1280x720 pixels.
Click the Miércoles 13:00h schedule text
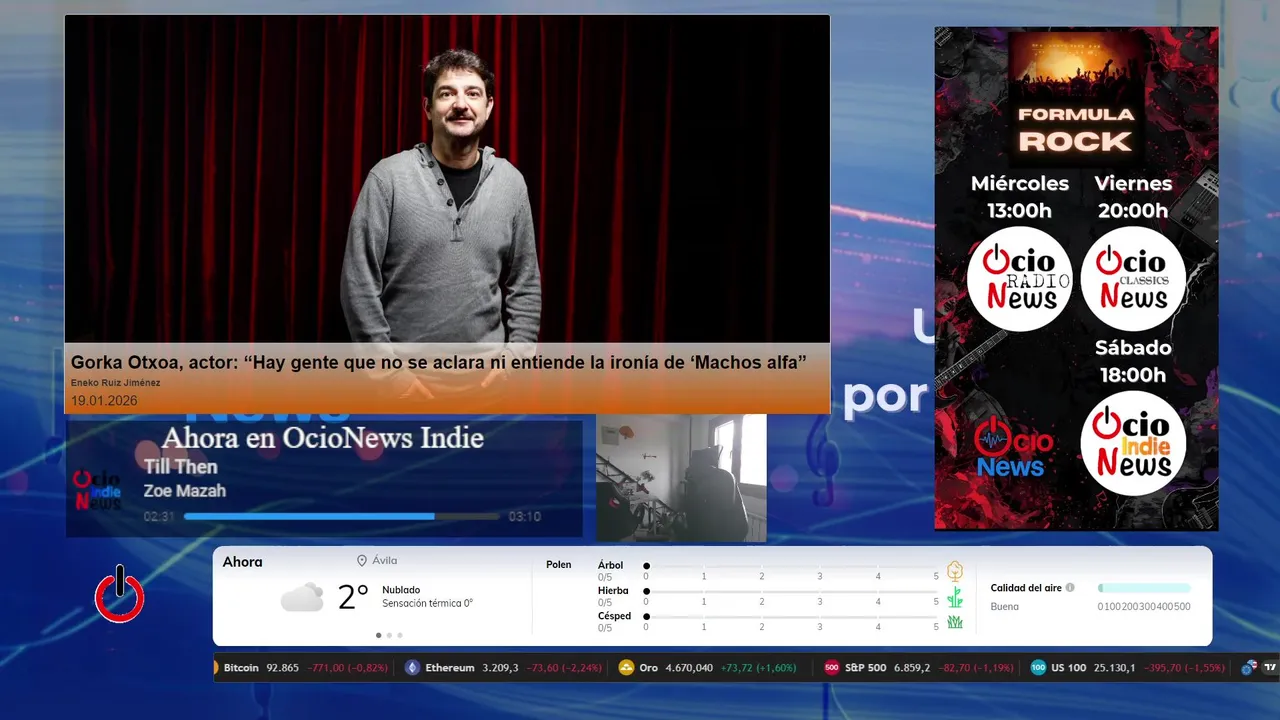1019,197
